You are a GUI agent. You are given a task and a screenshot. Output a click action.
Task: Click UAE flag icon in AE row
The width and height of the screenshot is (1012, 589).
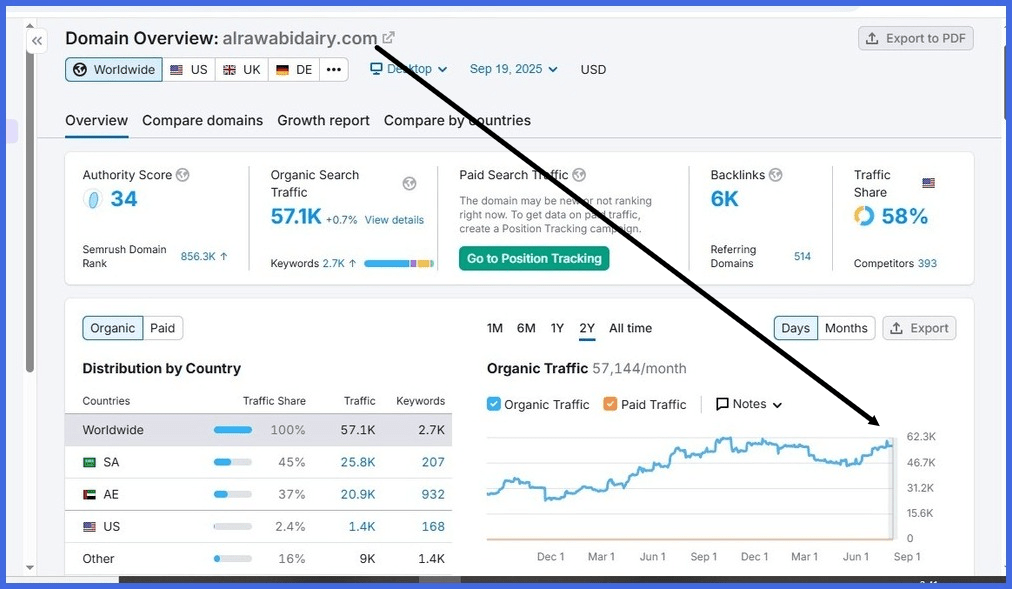(x=90, y=495)
